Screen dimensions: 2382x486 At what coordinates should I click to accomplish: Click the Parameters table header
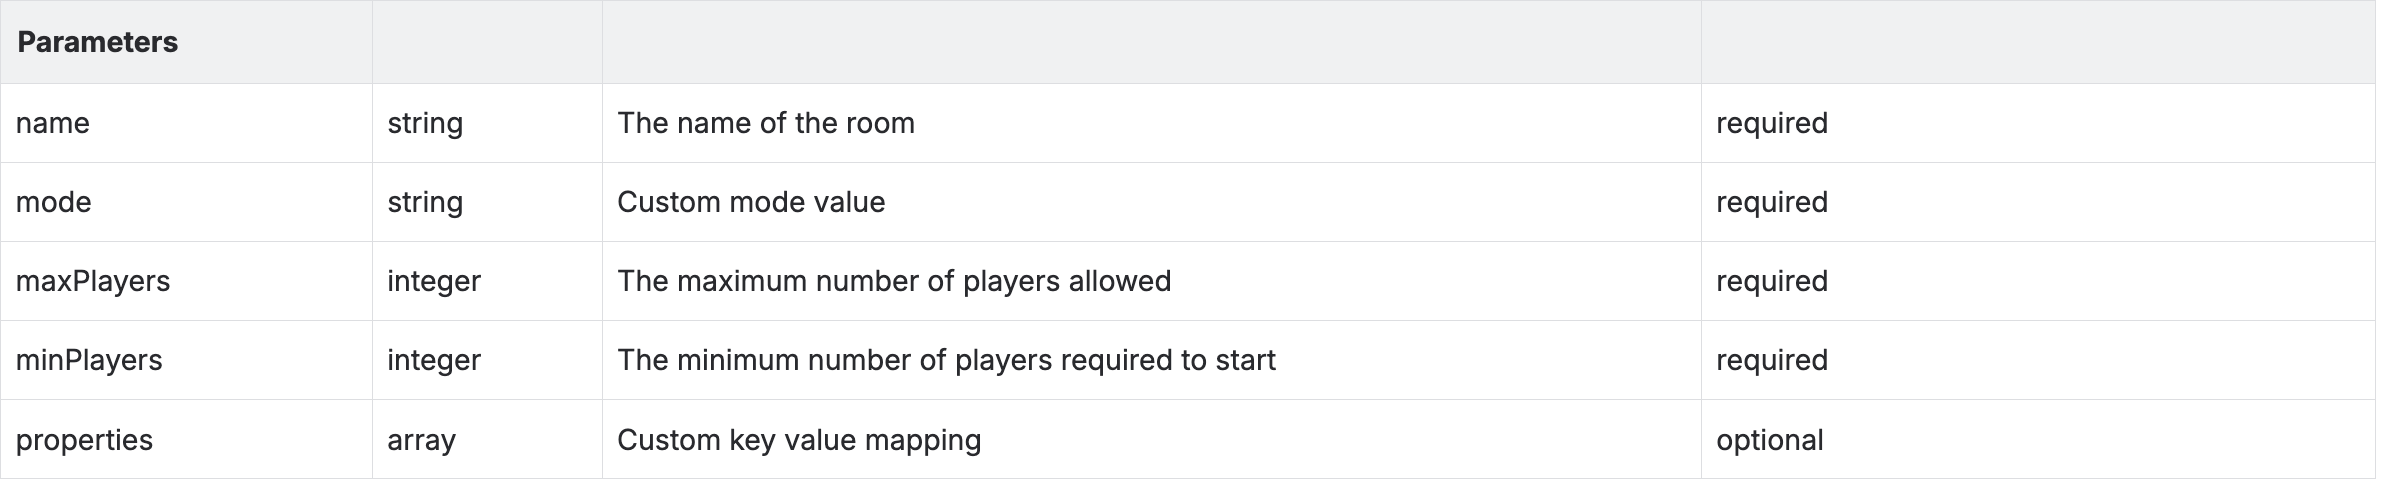(x=98, y=42)
